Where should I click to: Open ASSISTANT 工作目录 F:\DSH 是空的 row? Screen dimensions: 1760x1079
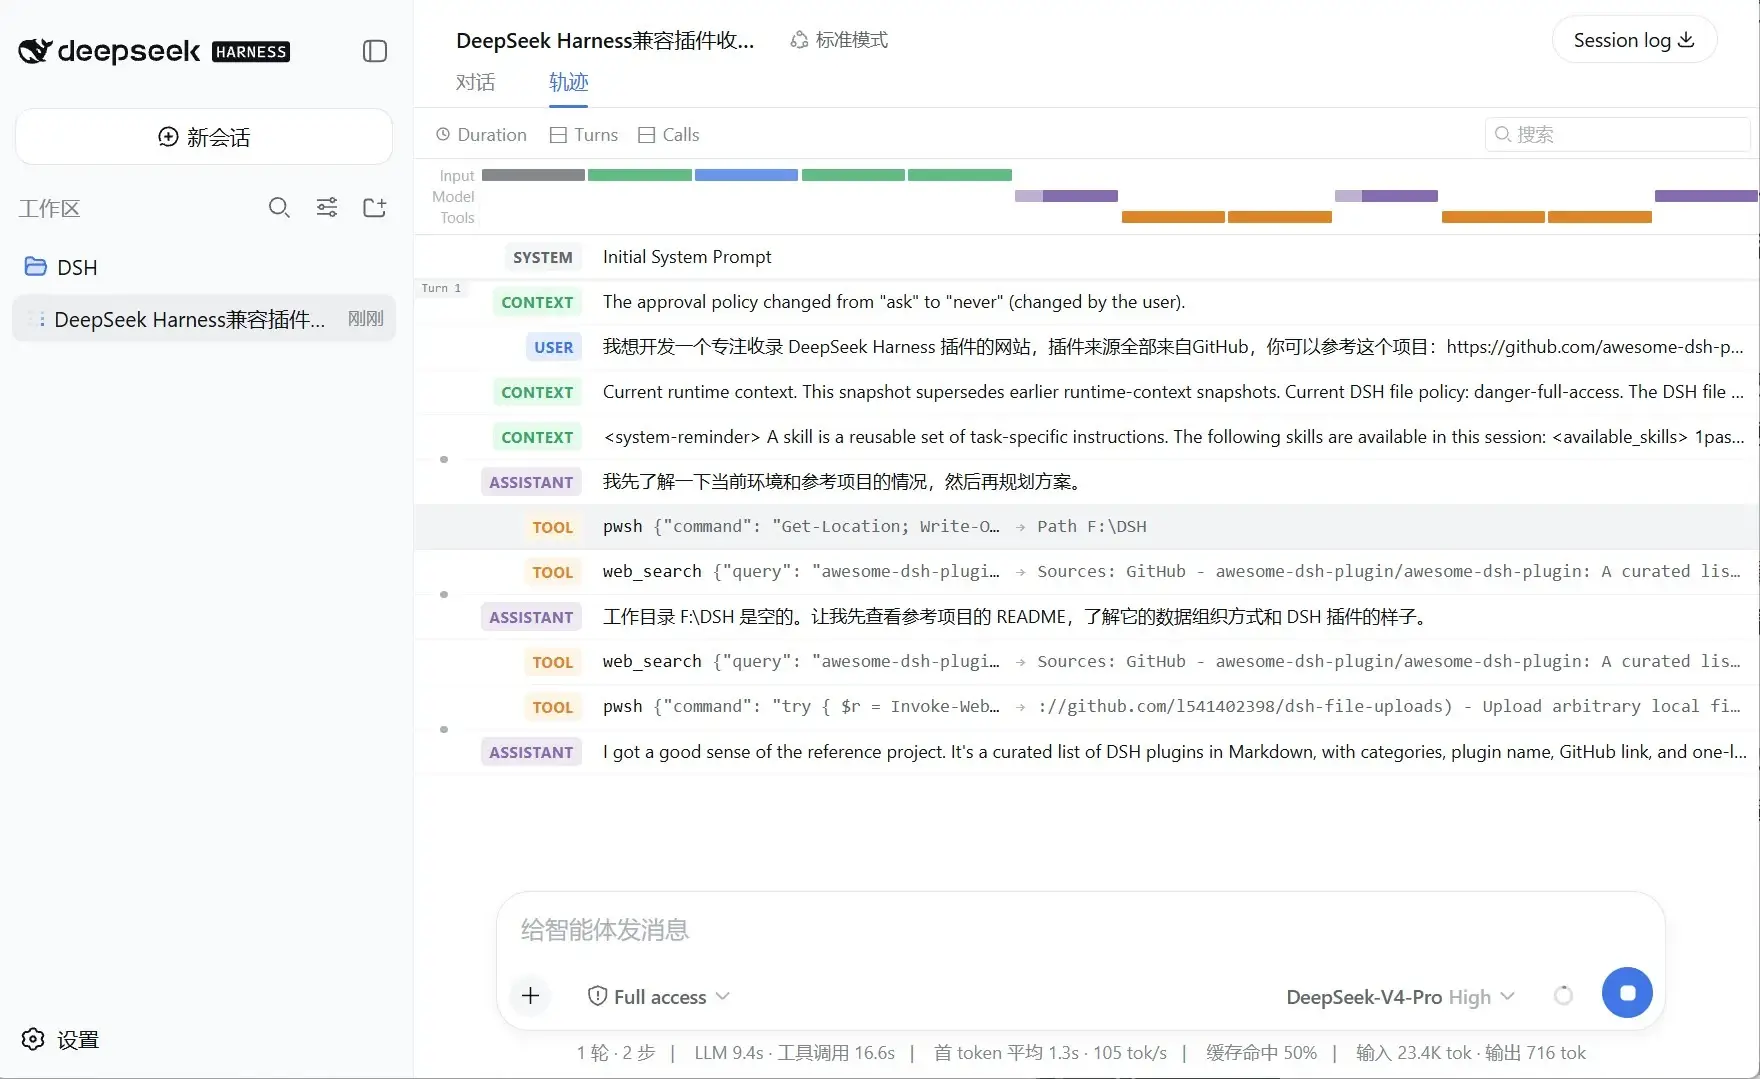pos(1086,617)
